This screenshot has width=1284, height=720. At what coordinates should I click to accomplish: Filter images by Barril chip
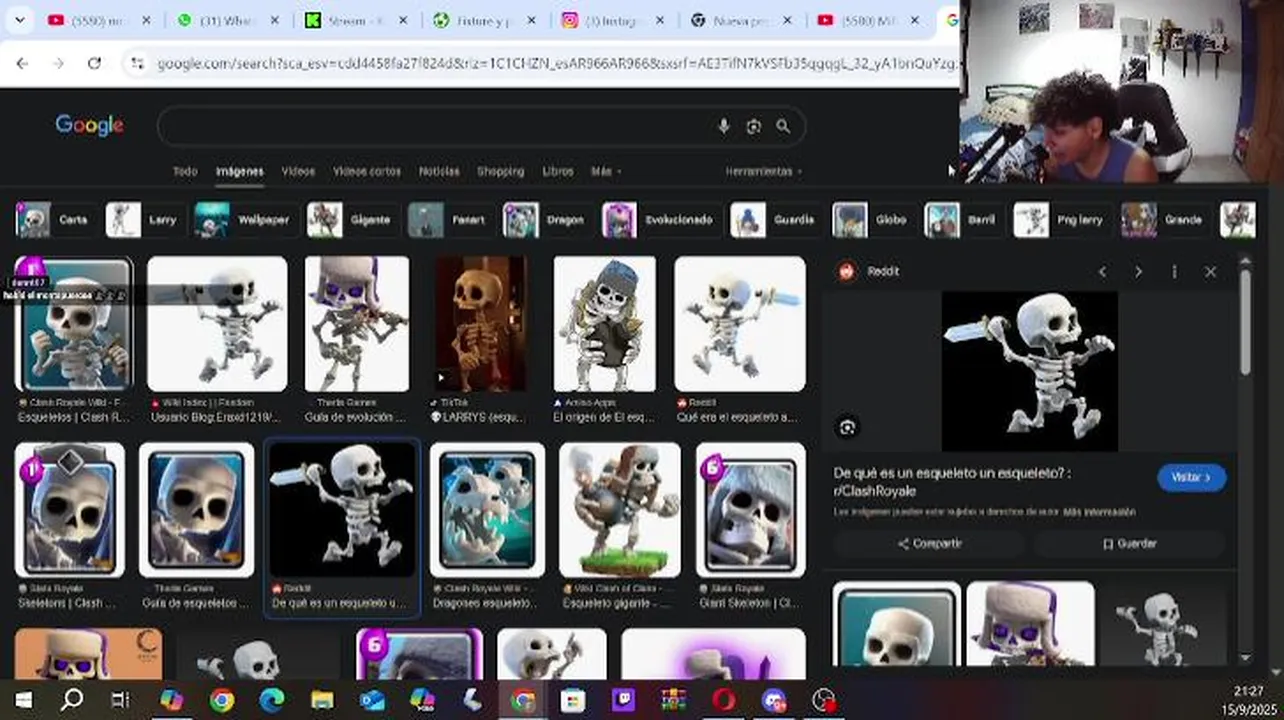(x=962, y=220)
